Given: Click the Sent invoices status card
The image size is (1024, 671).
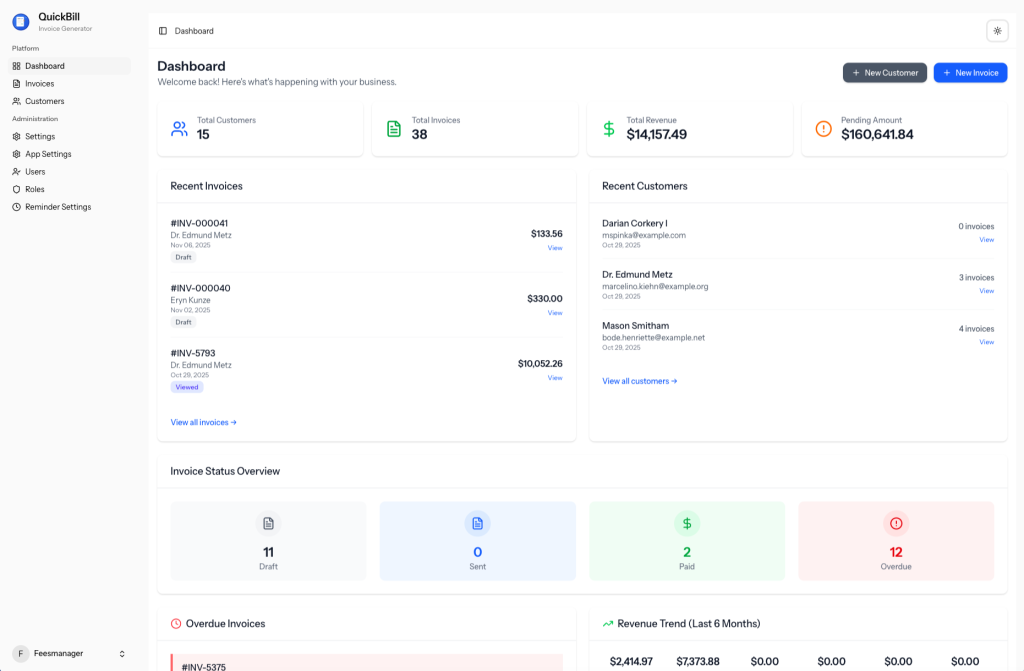Looking at the screenshot, I should point(477,541).
